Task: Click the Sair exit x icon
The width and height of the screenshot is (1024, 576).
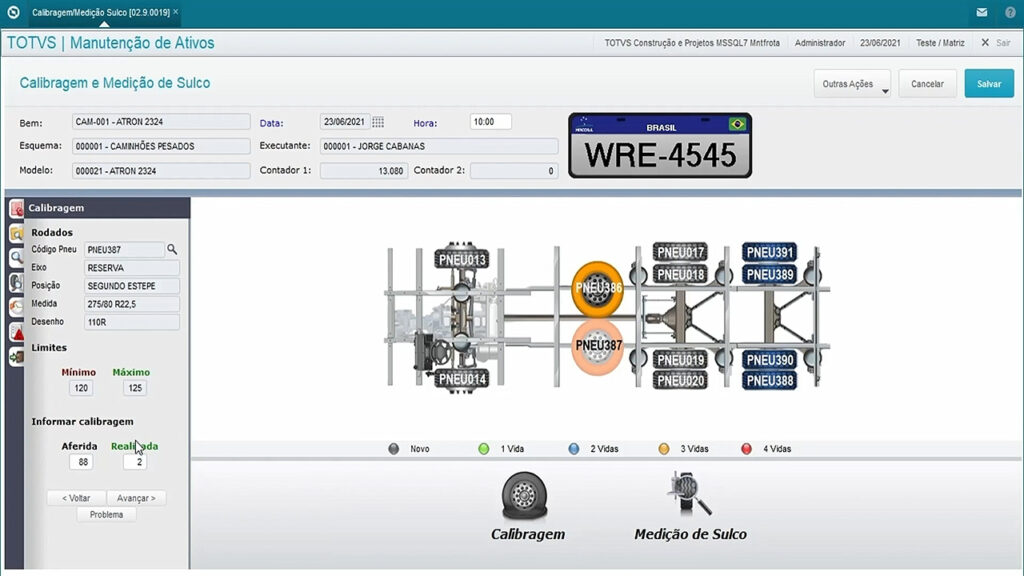Action: (985, 42)
